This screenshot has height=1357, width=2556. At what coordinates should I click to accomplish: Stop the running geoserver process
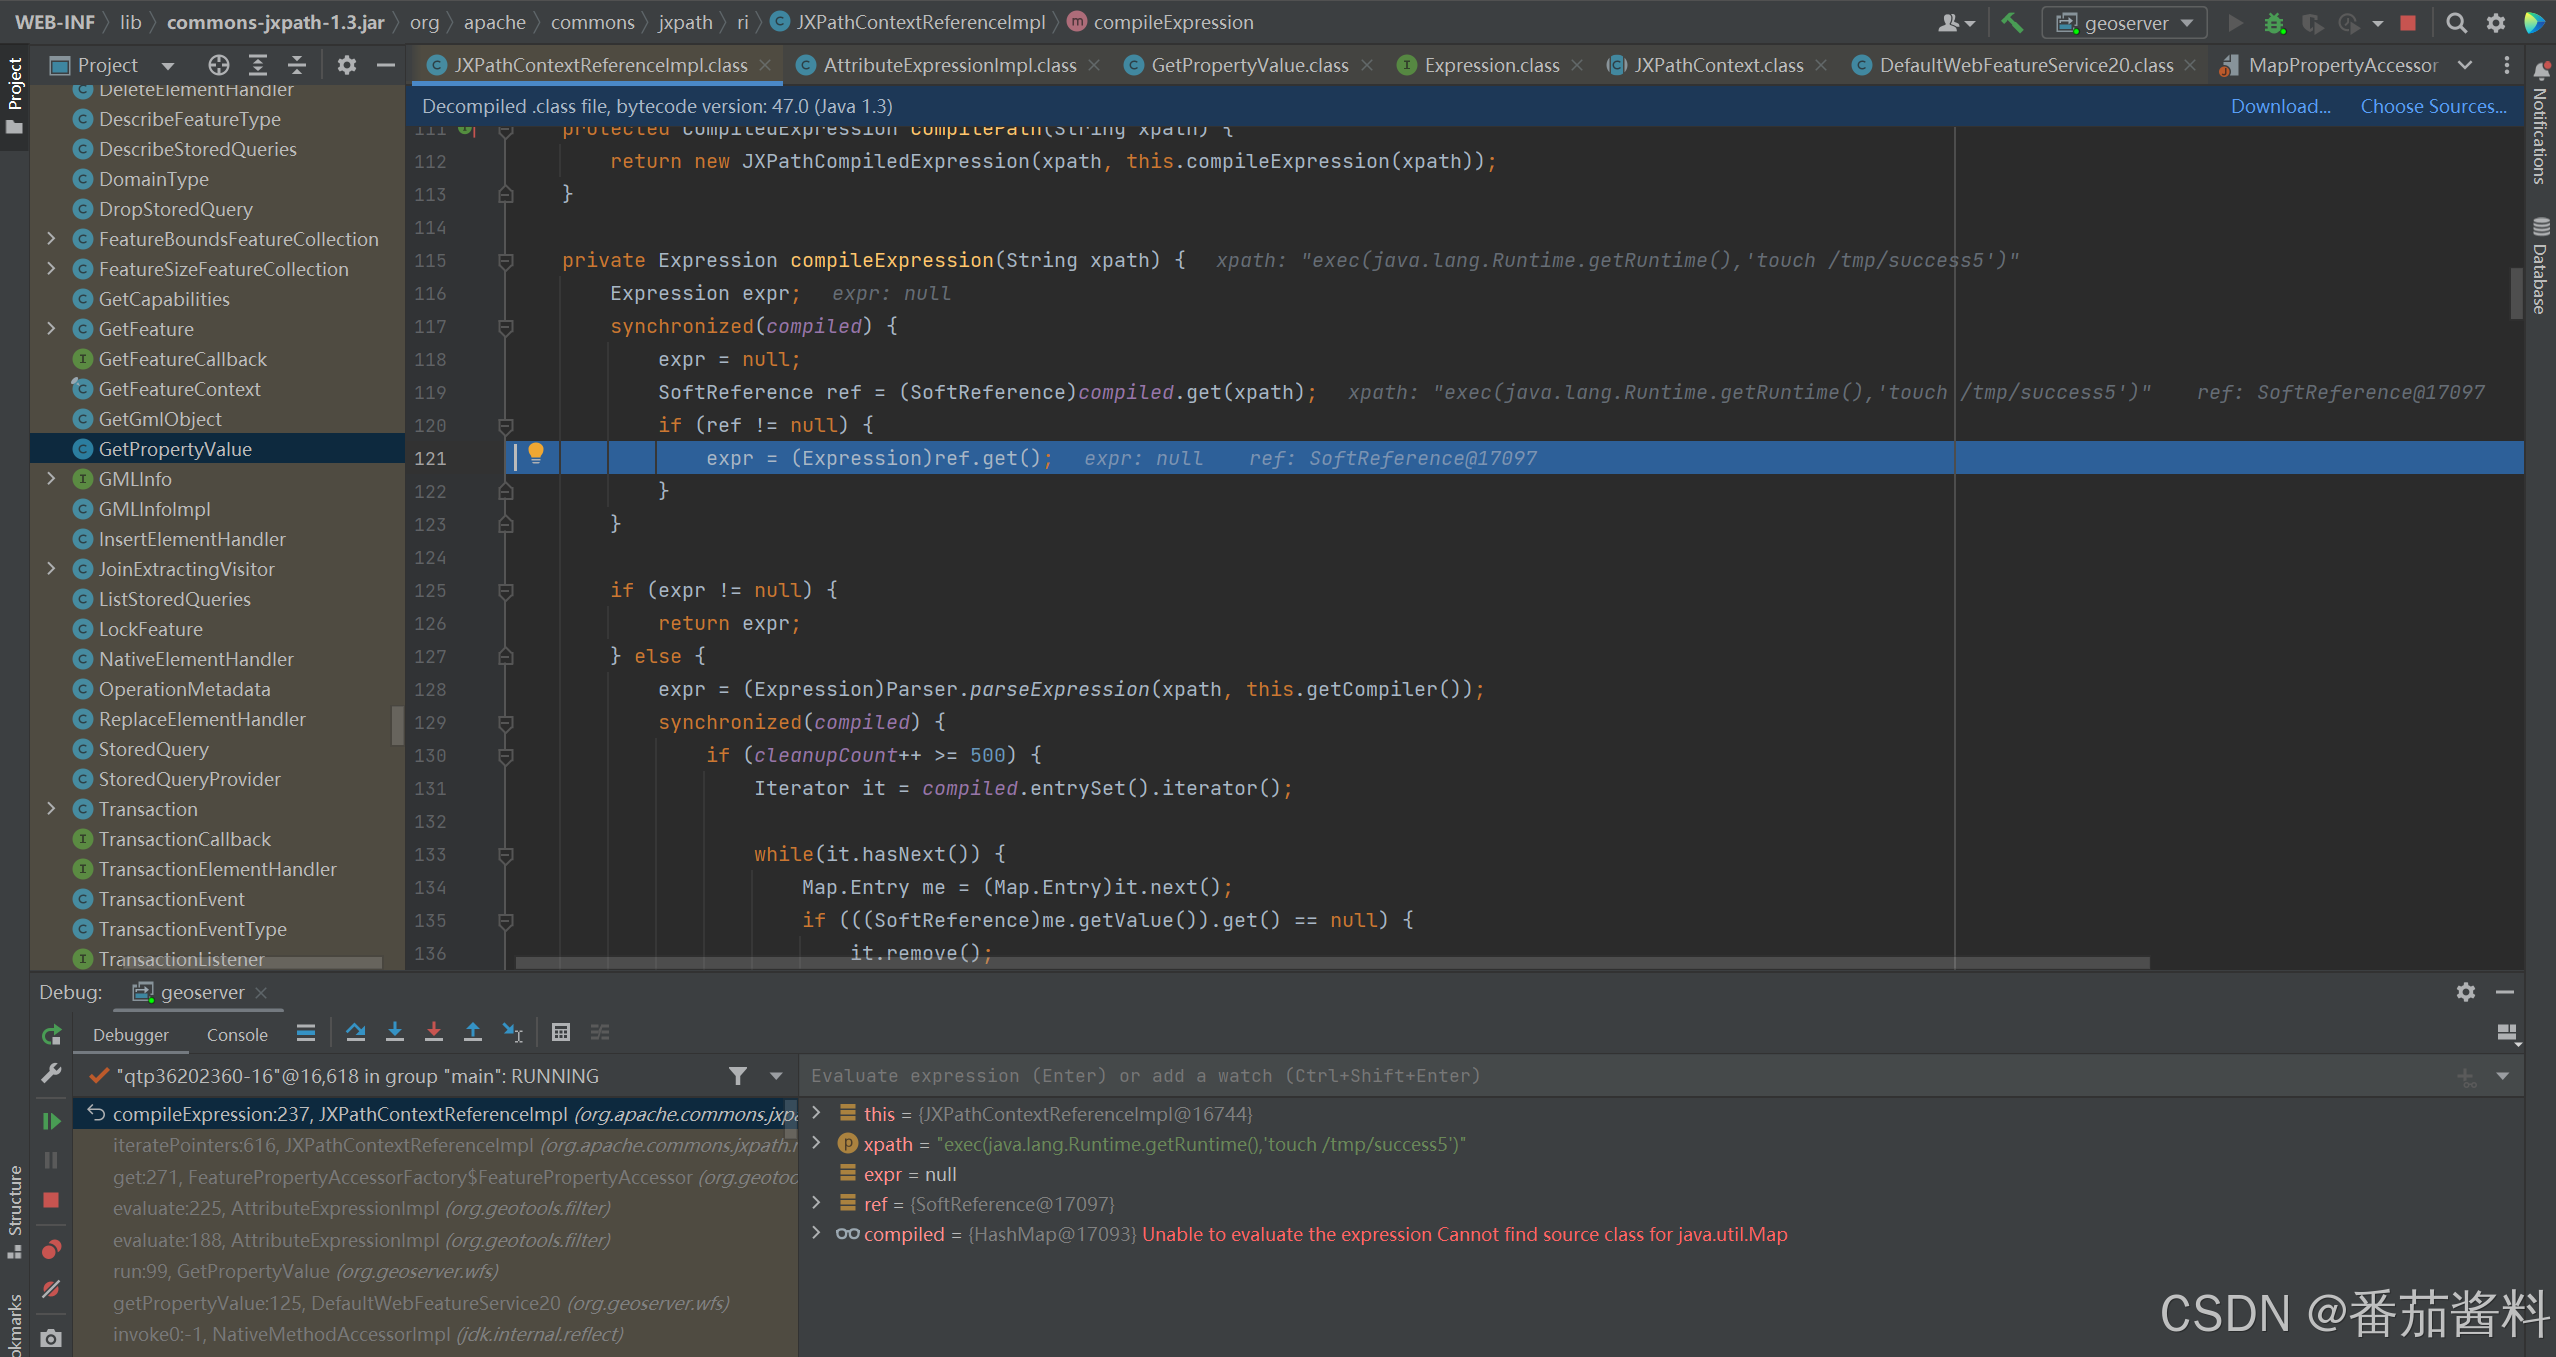(x=2408, y=22)
